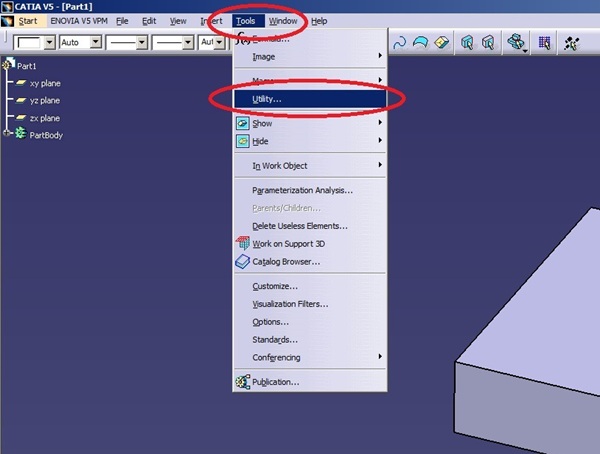Open the View menu
This screenshot has height=454, width=600.
(x=178, y=21)
